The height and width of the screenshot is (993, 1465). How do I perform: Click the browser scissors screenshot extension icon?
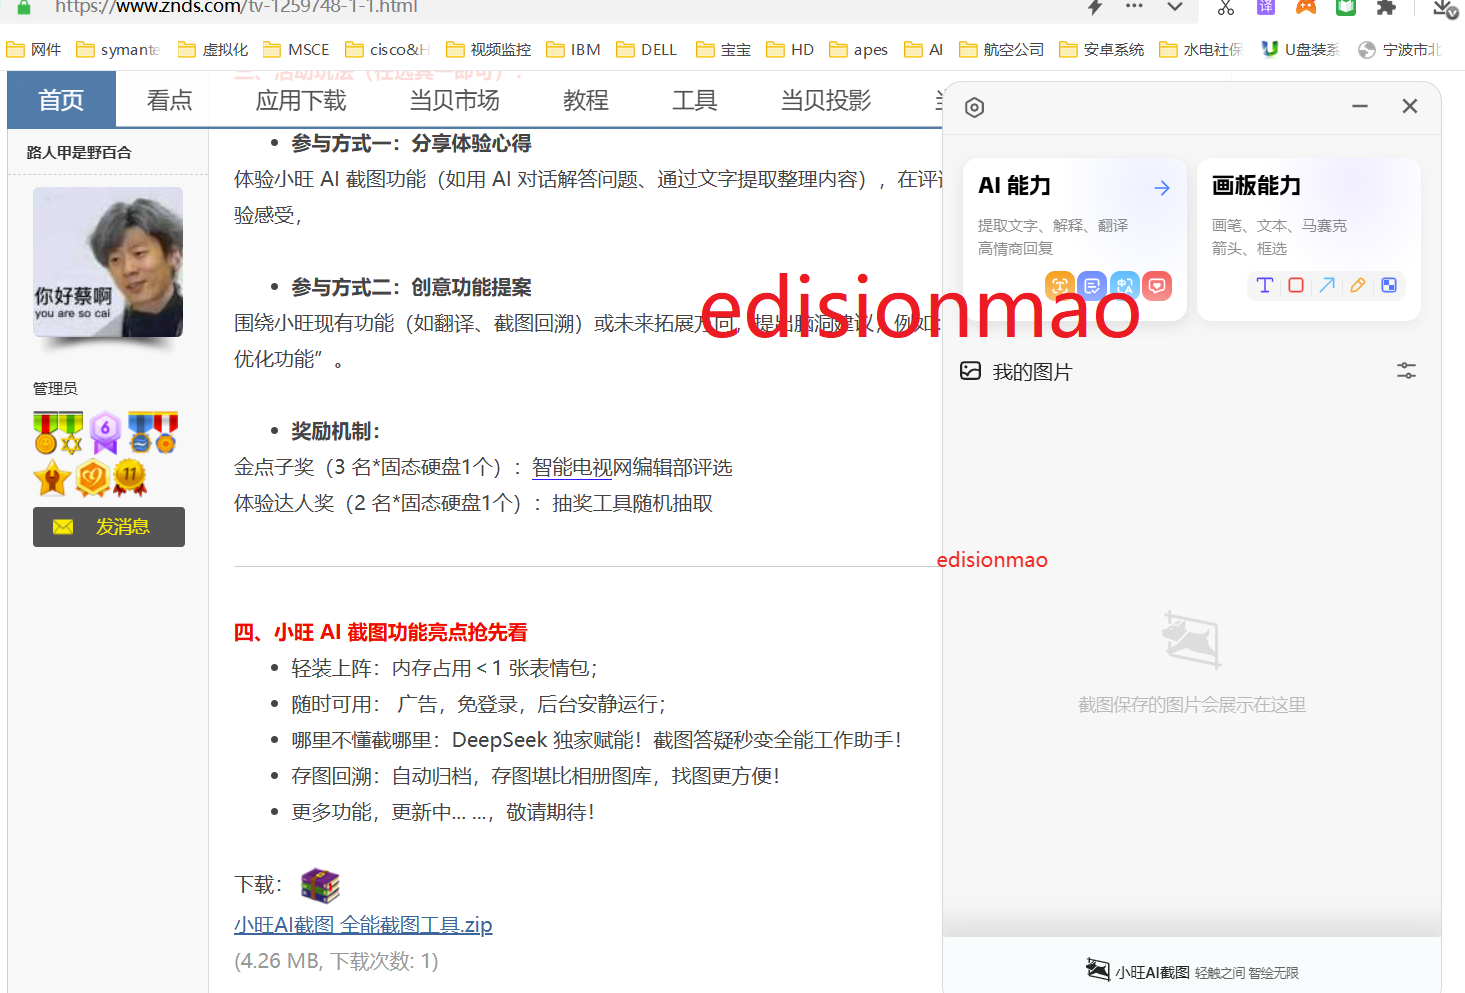(1226, 8)
